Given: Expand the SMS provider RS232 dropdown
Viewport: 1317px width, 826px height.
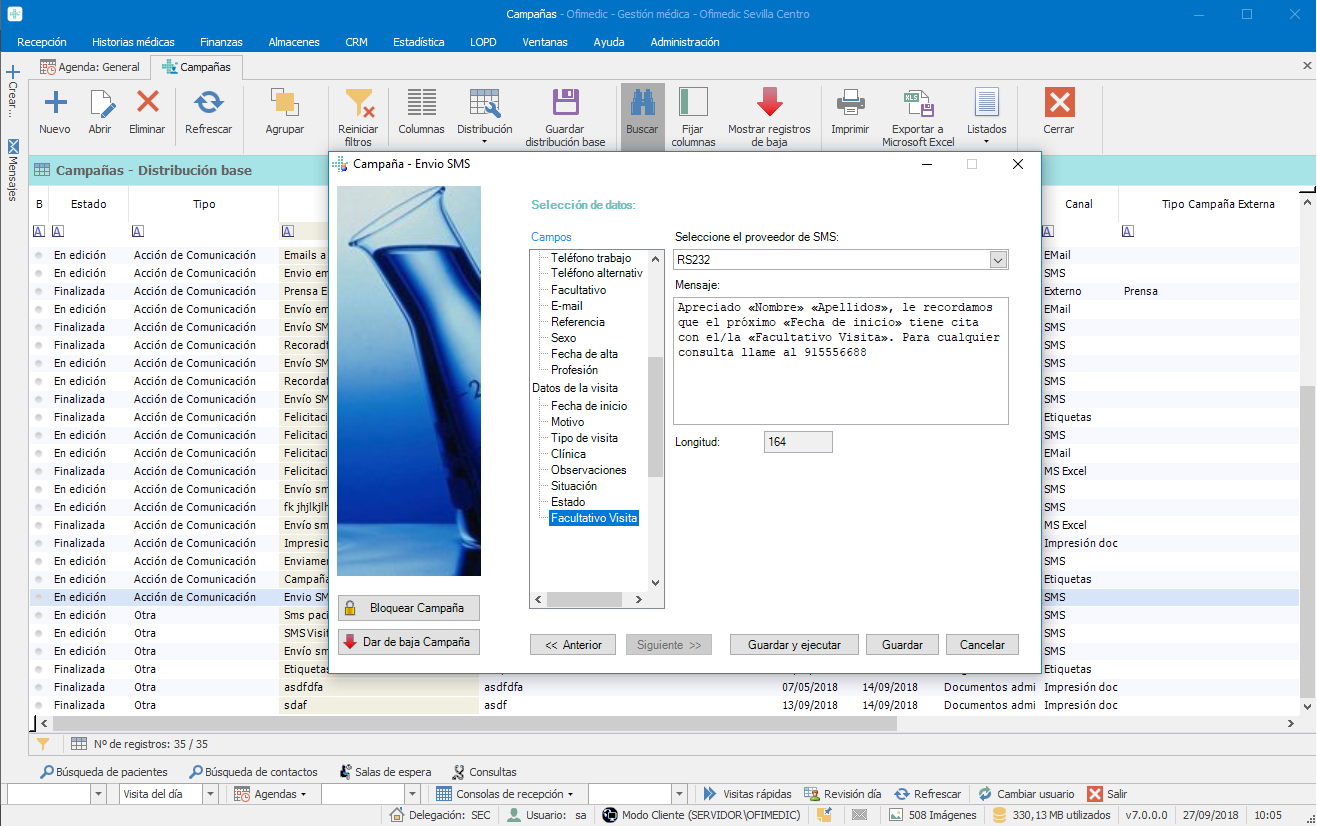Looking at the screenshot, I should pyautogui.click(x=997, y=260).
